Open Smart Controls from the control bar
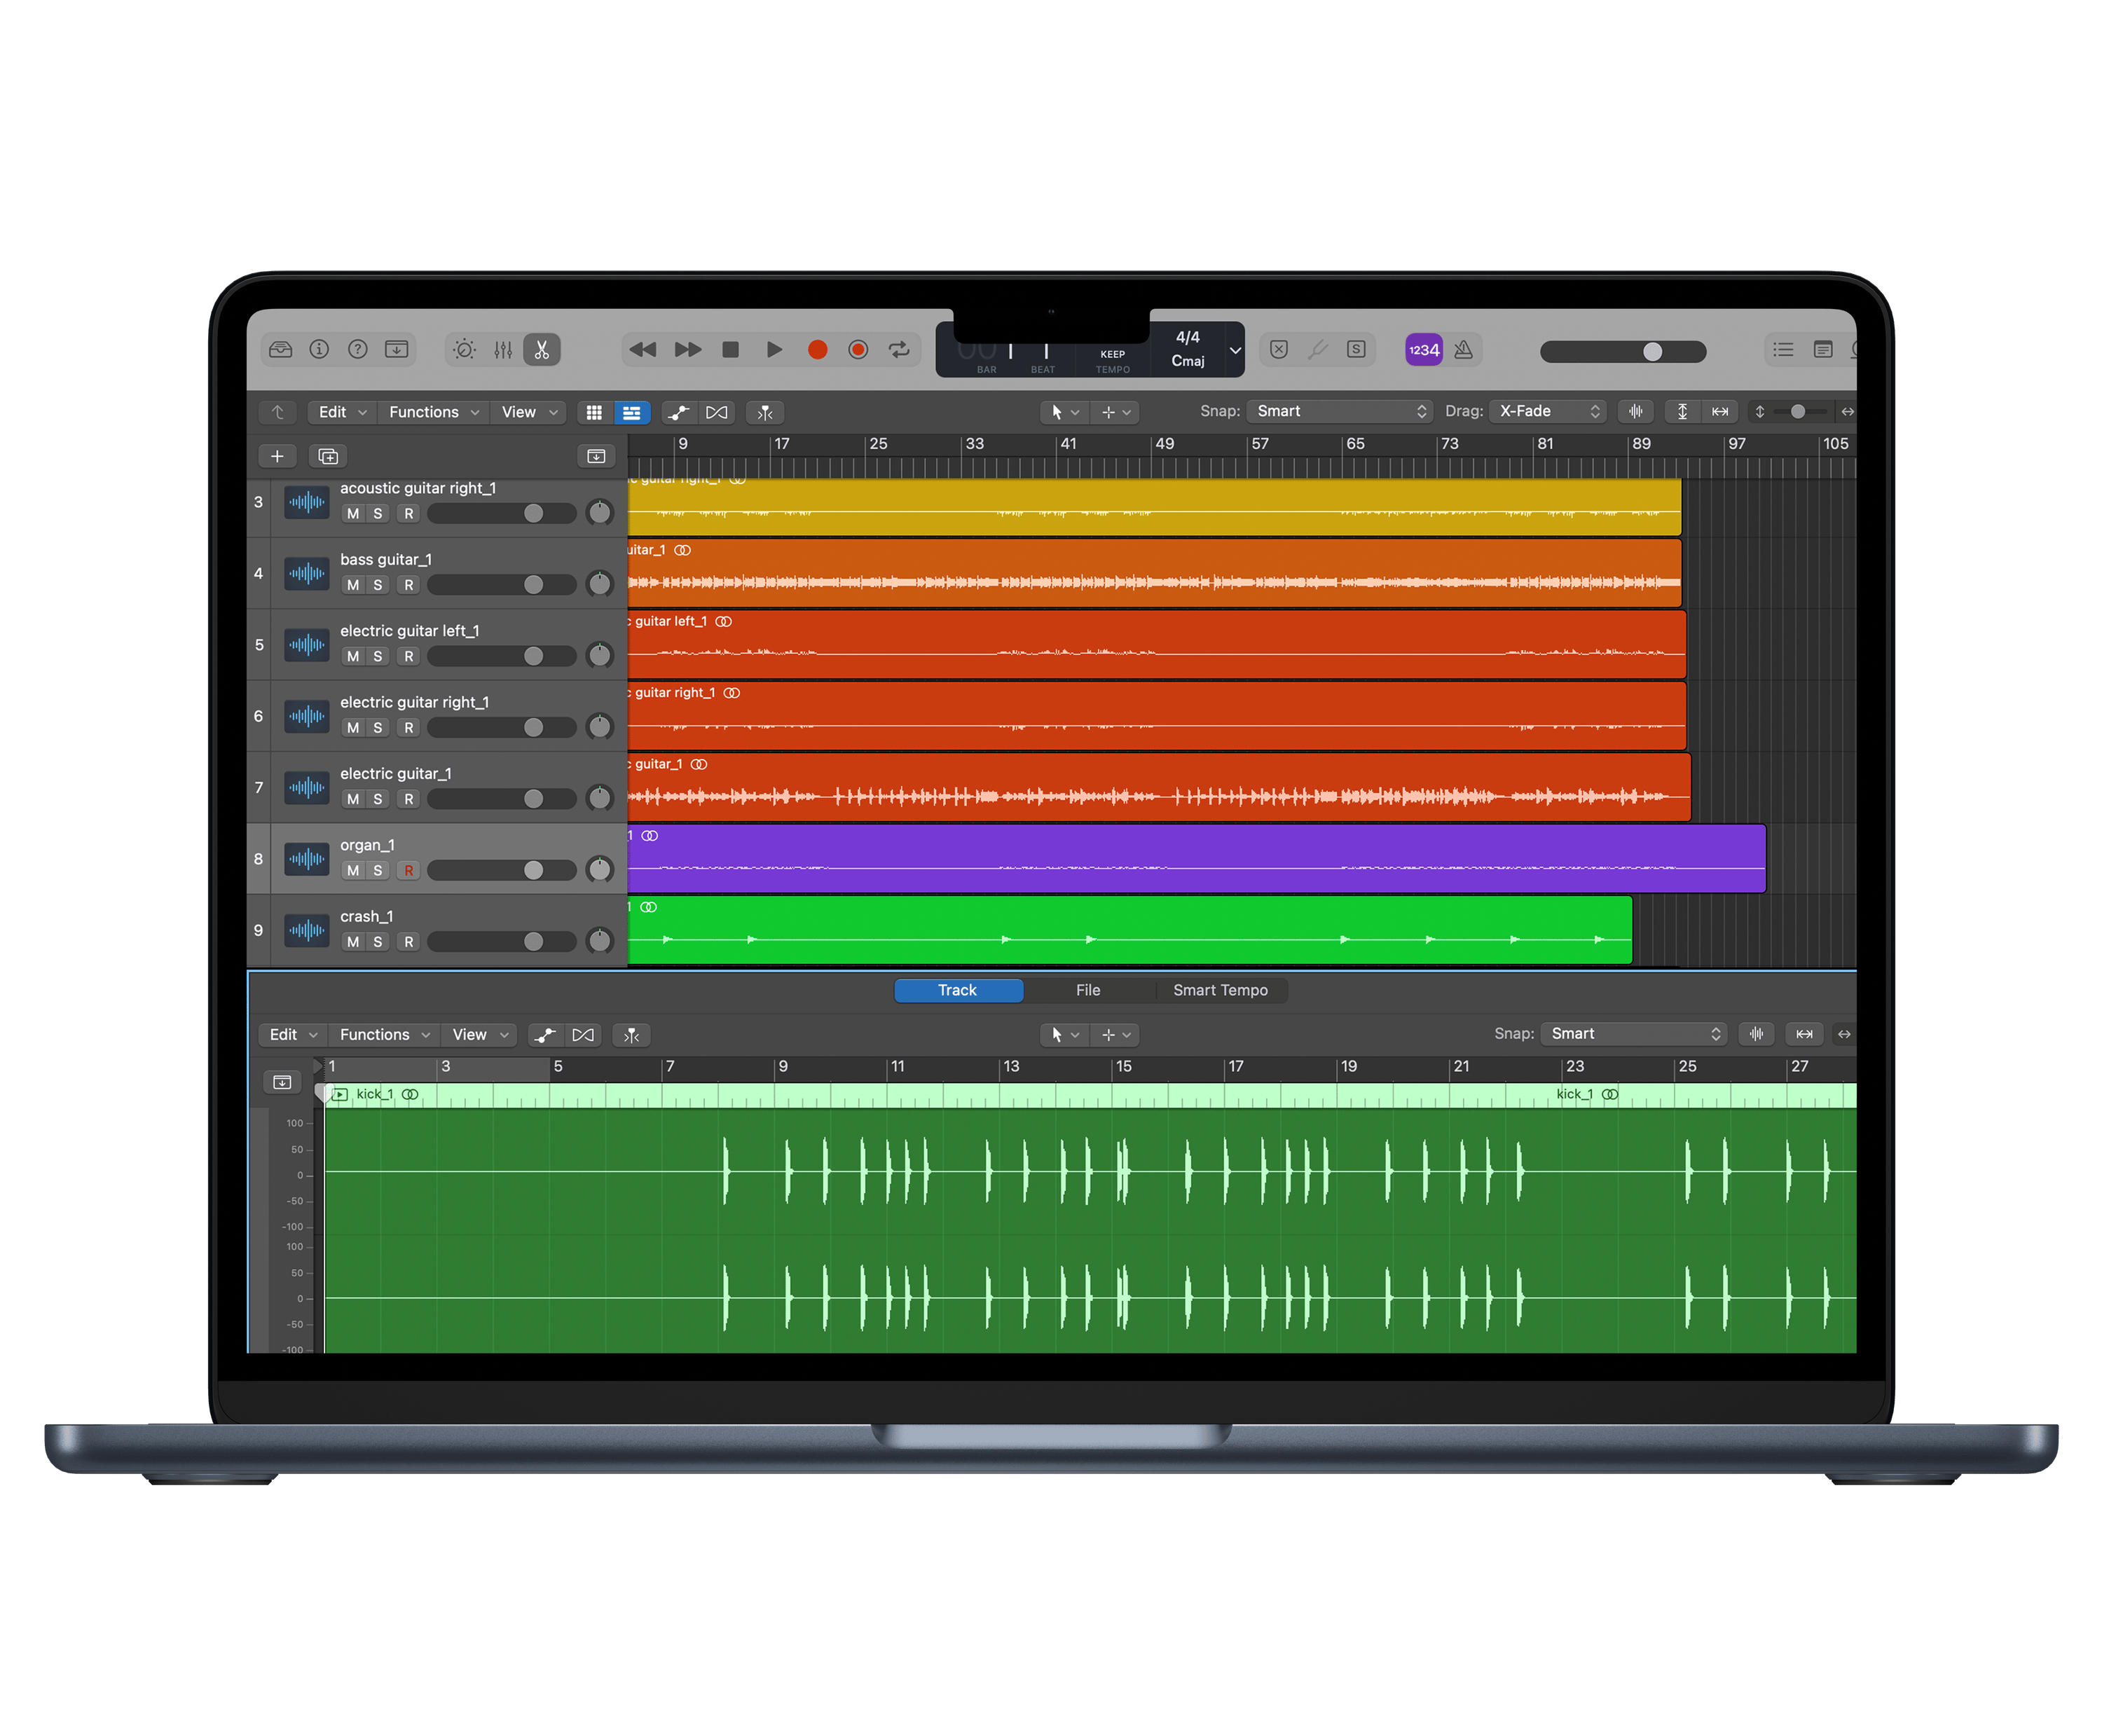The height and width of the screenshot is (1736, 2102). [x=464, y=350]
